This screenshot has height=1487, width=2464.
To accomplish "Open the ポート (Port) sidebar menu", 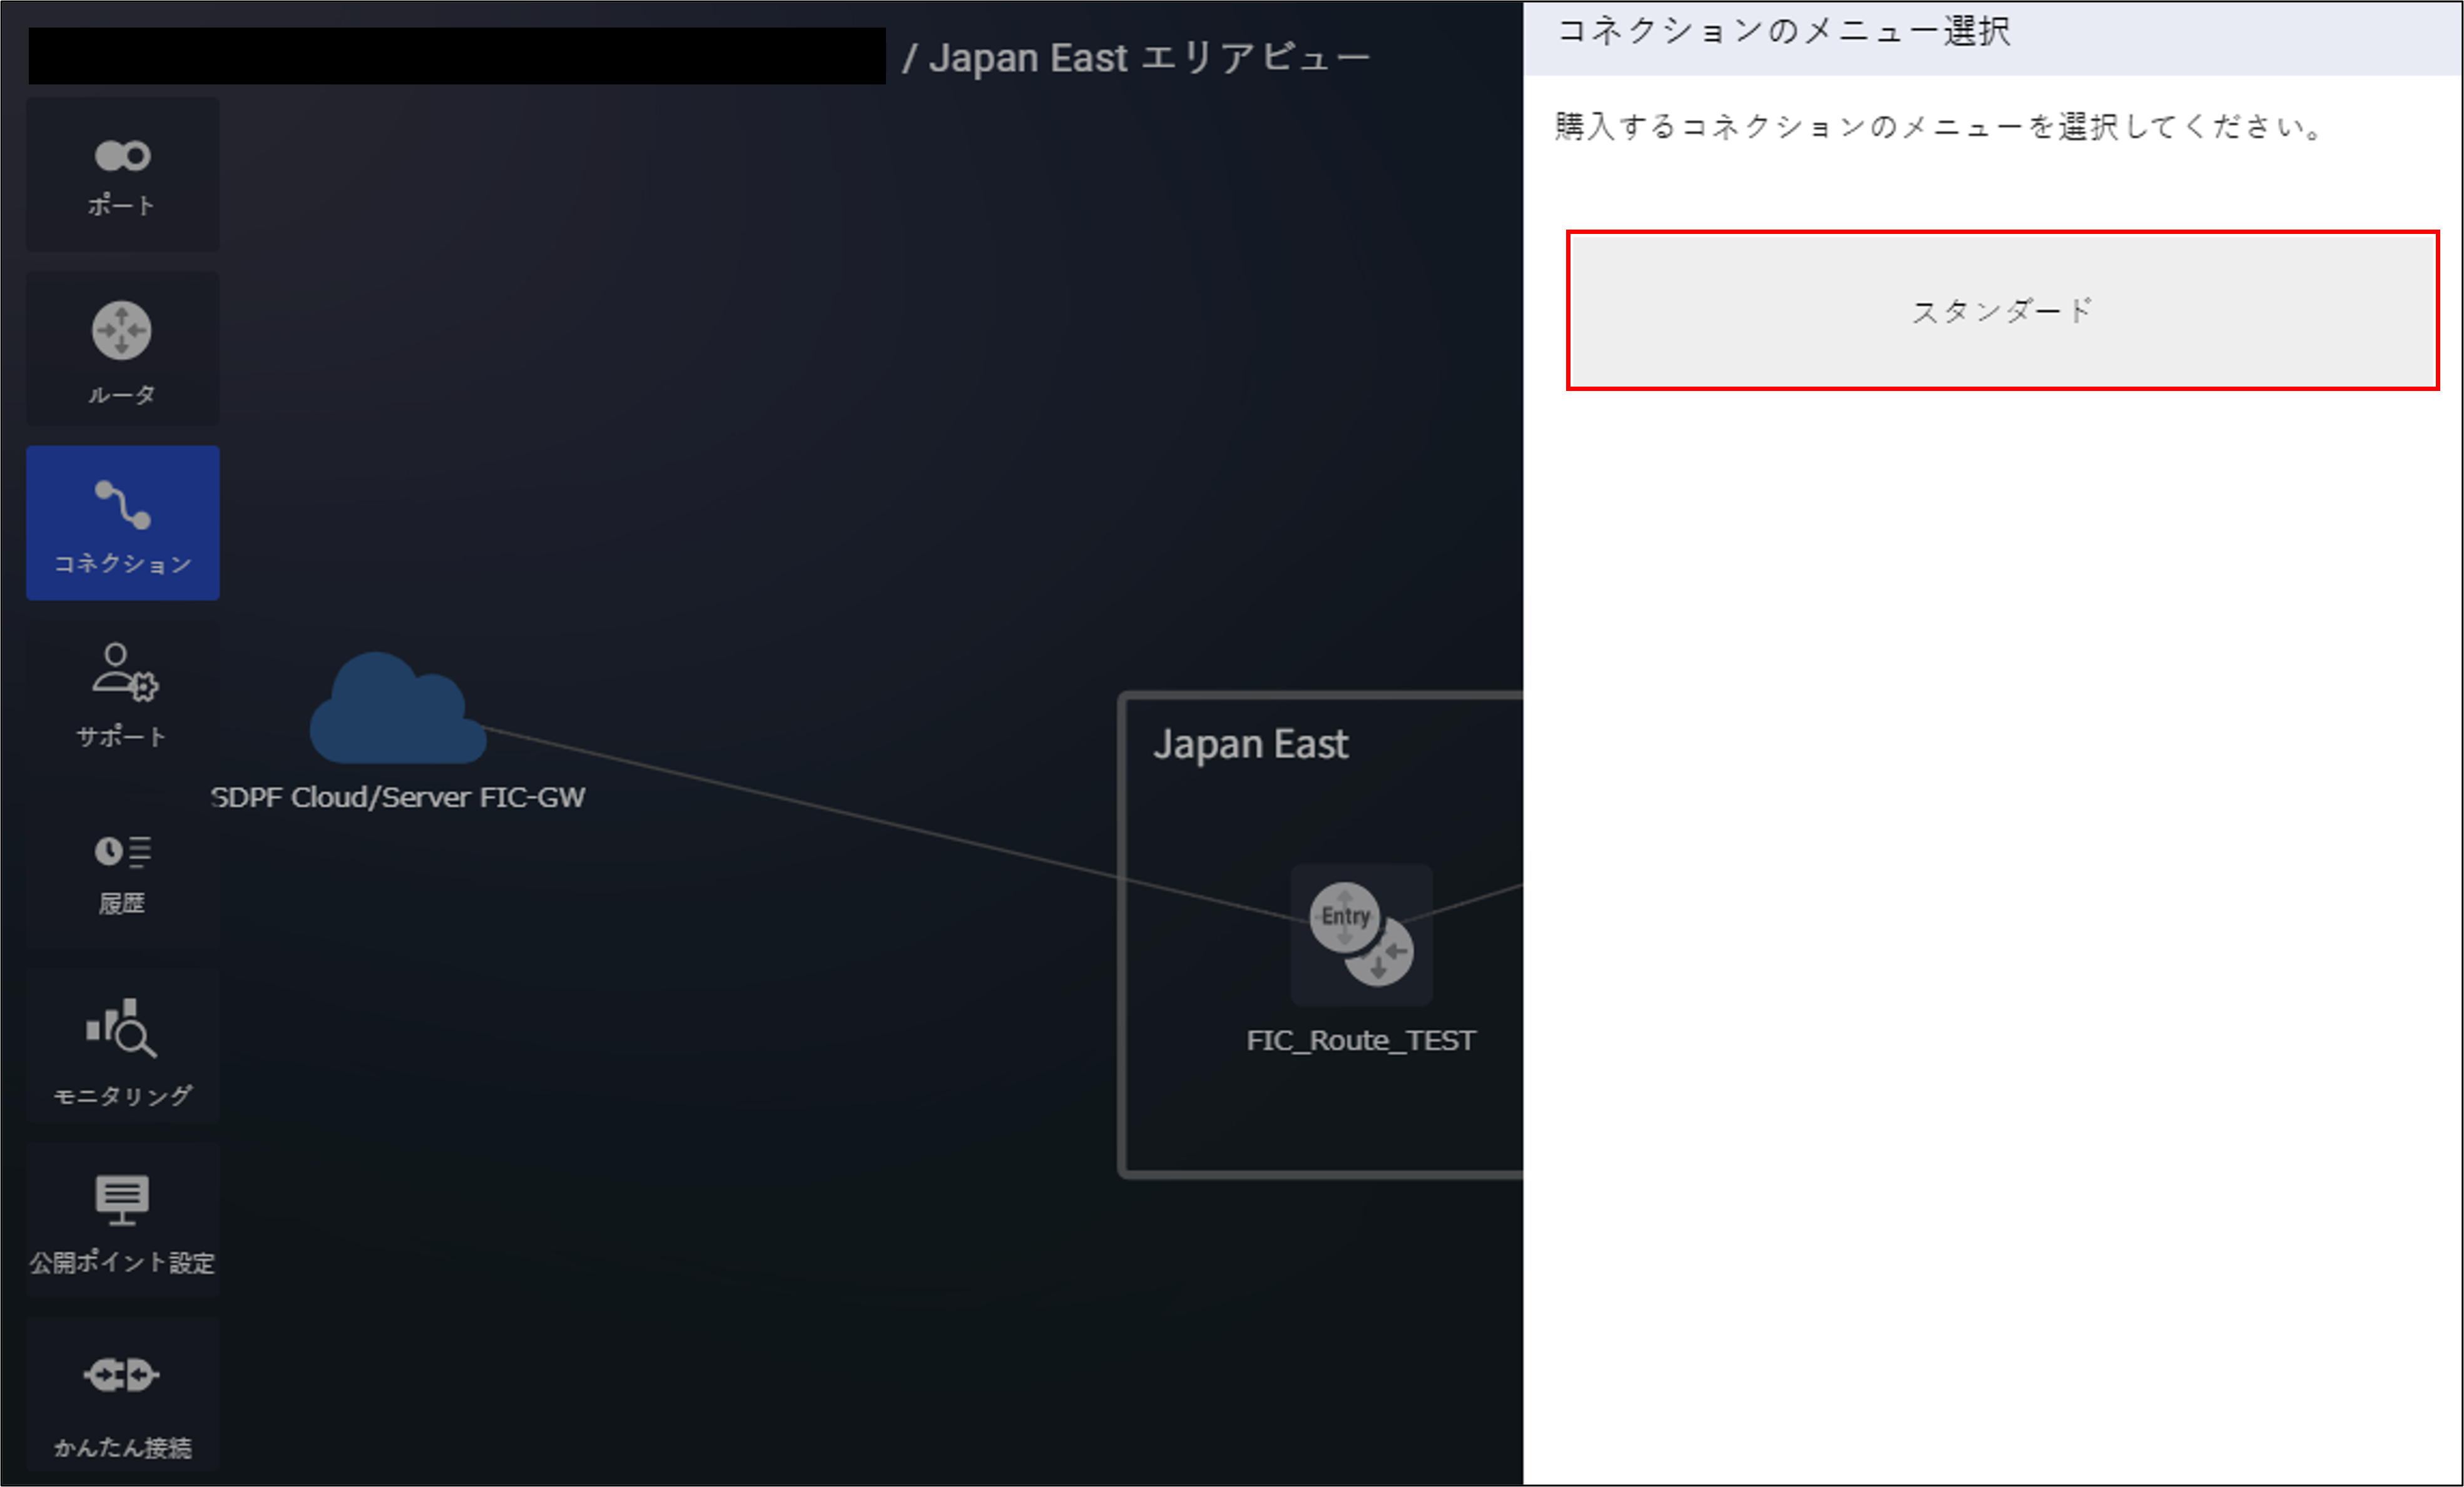I will [x=122, y=175].
